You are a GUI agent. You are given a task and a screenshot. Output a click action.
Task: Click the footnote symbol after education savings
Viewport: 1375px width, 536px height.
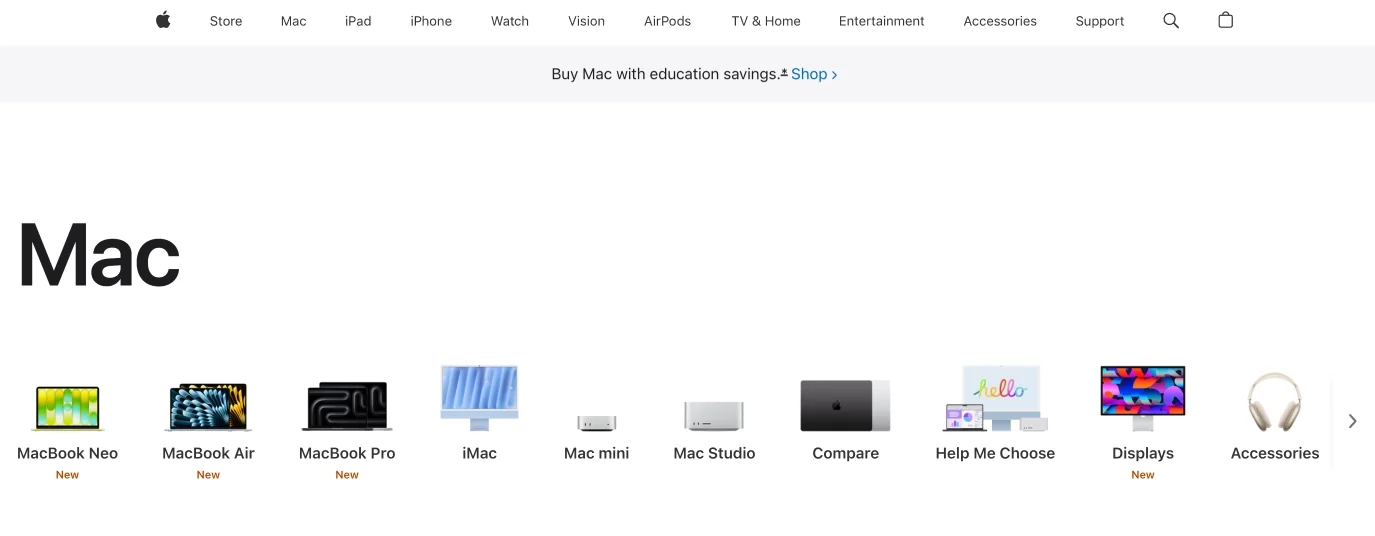tap(784, 71)
